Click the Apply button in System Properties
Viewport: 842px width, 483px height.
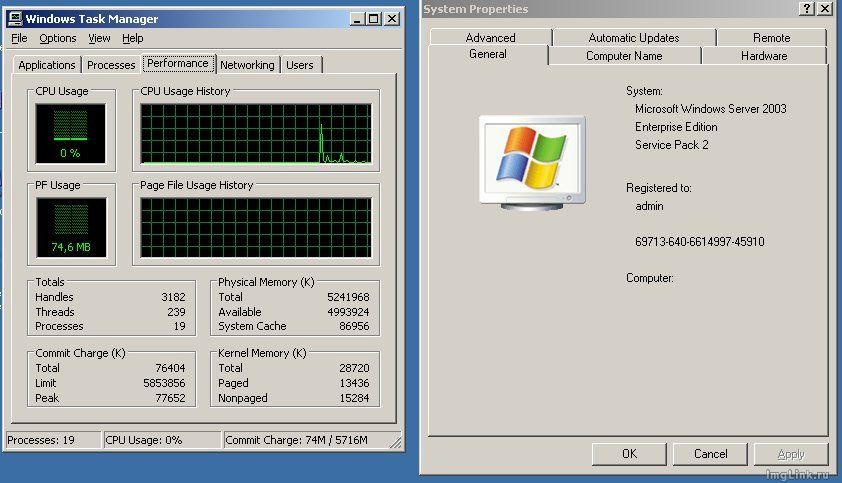coord(791,454)
